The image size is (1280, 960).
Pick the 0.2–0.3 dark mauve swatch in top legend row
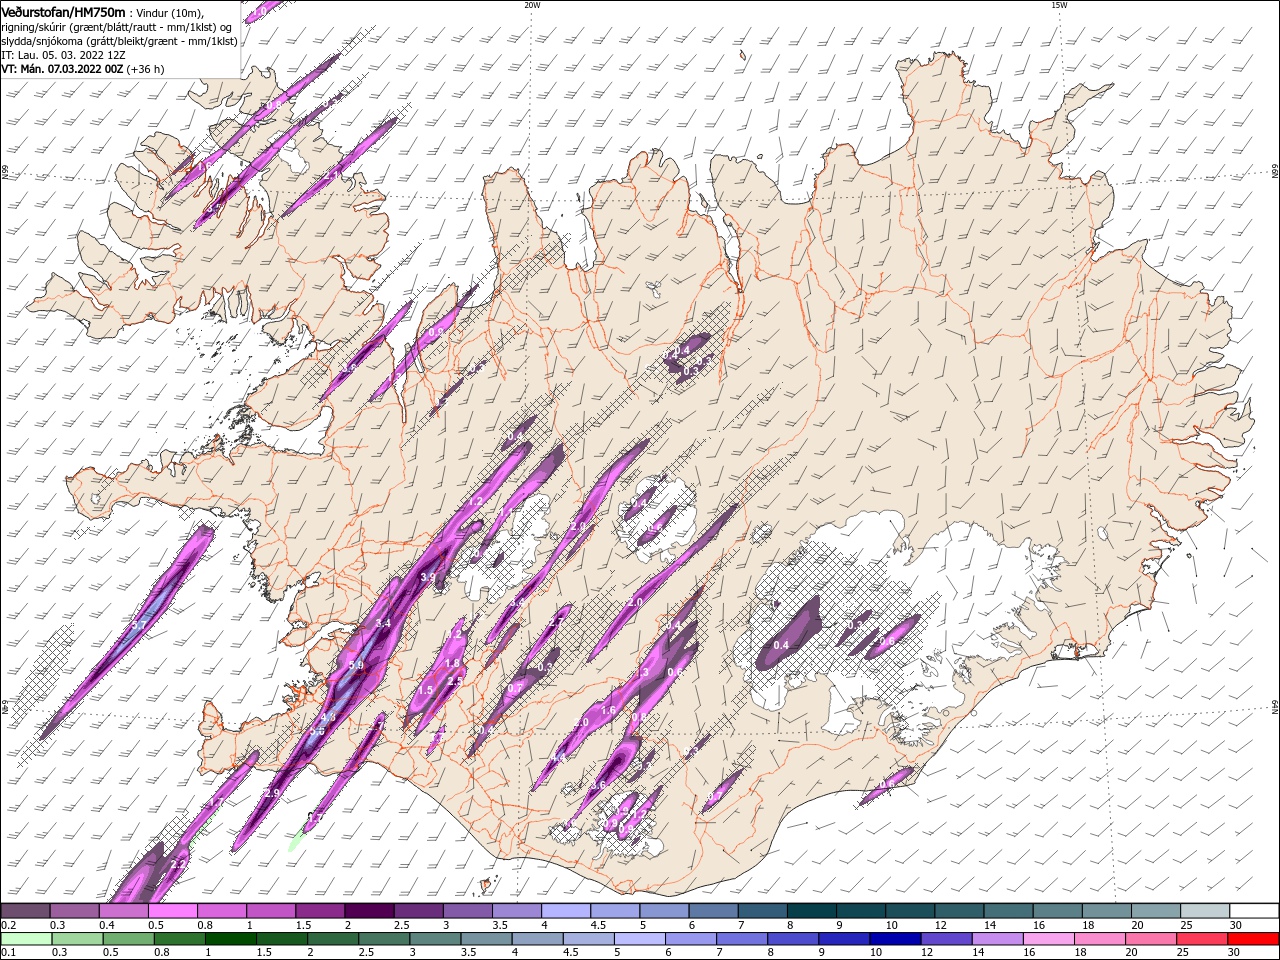click(x=26, y=911)
